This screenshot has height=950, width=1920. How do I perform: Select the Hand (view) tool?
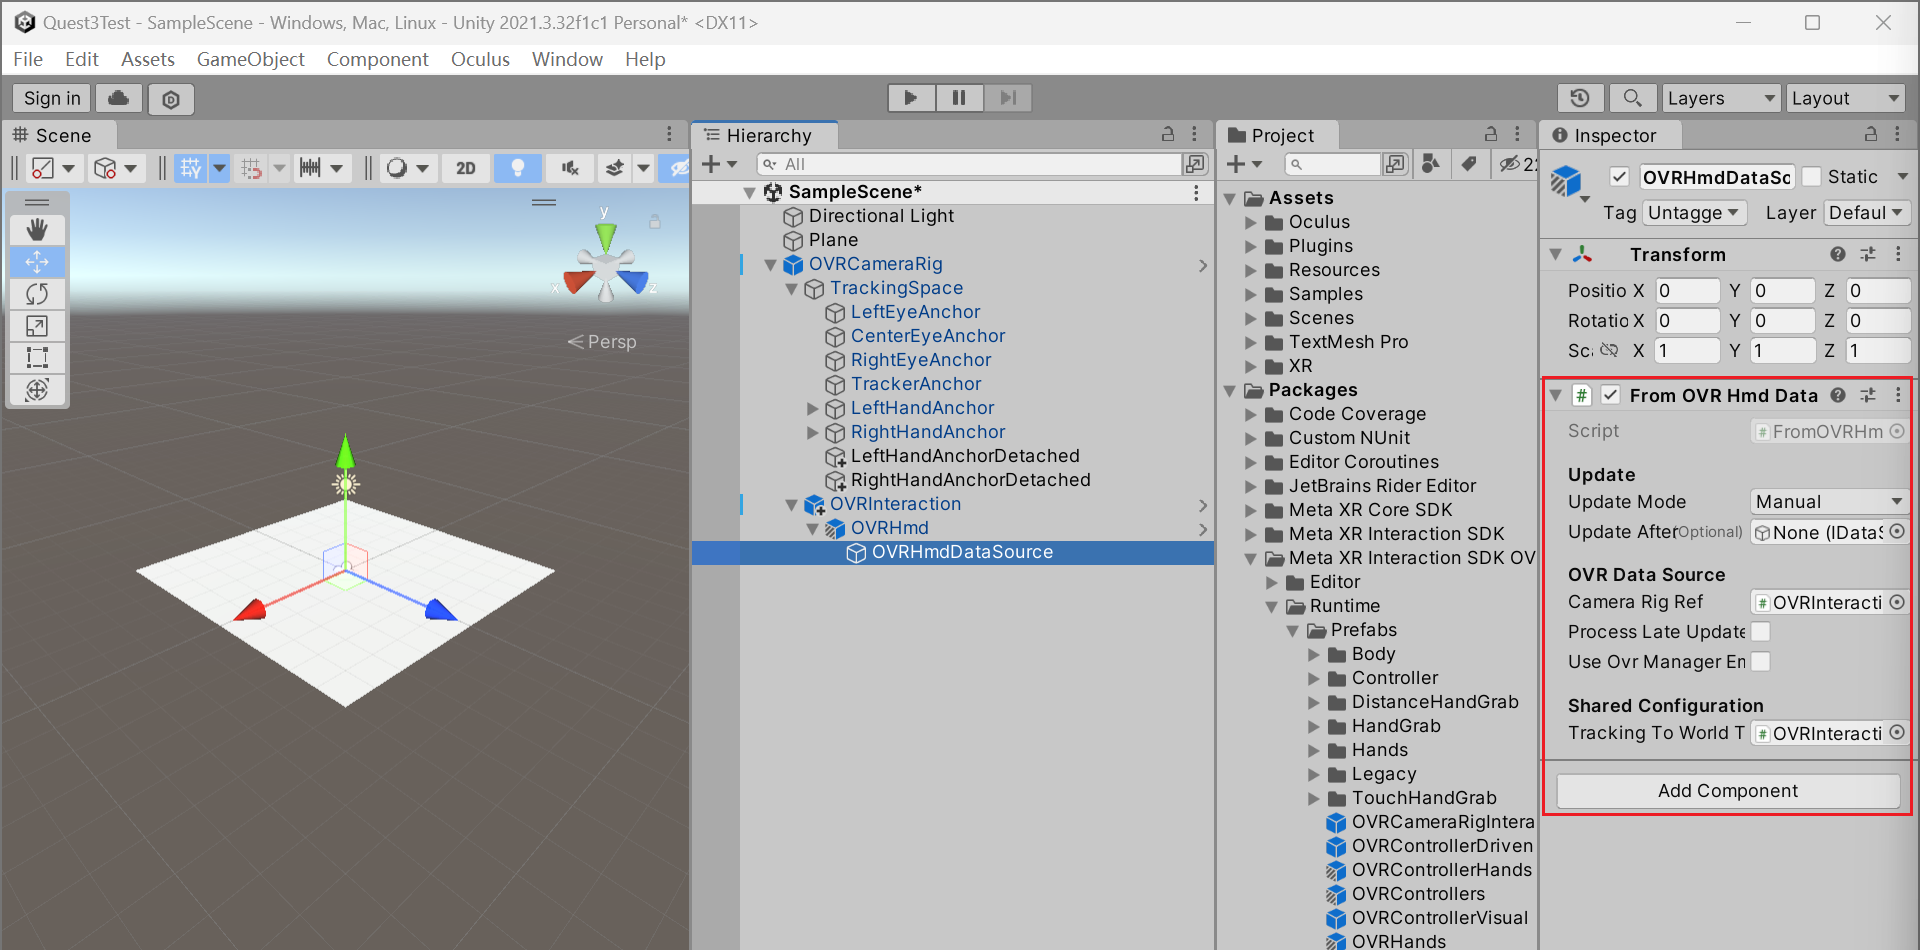[x=37, y=230]
